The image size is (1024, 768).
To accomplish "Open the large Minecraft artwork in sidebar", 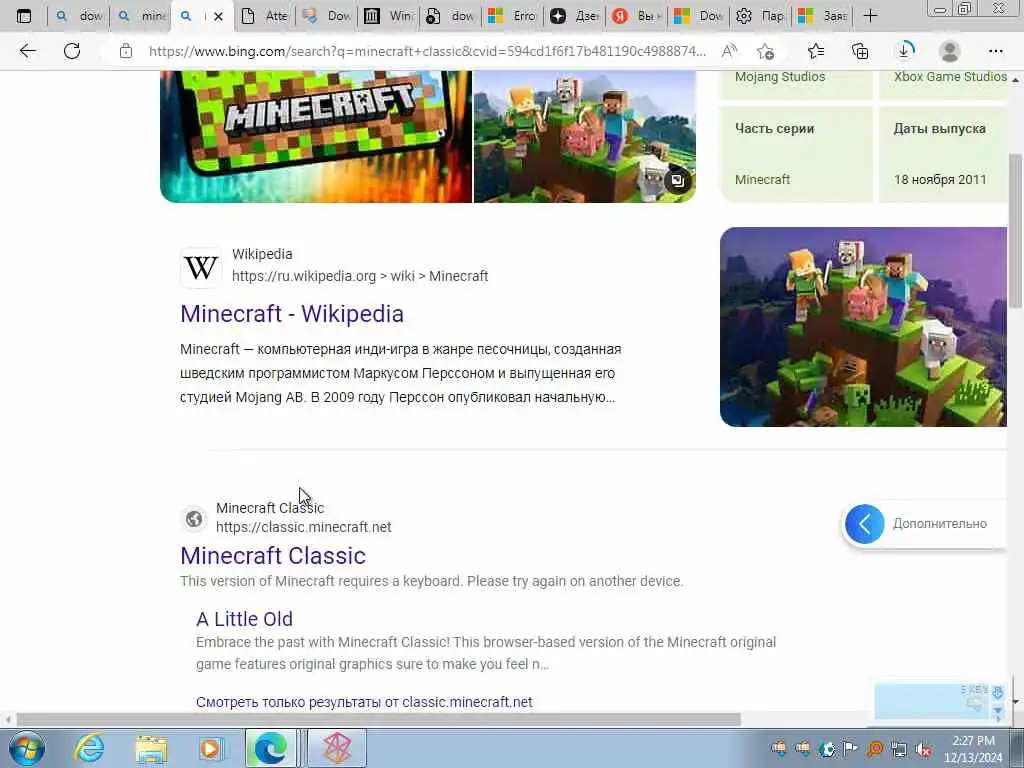I will [863, 327].
